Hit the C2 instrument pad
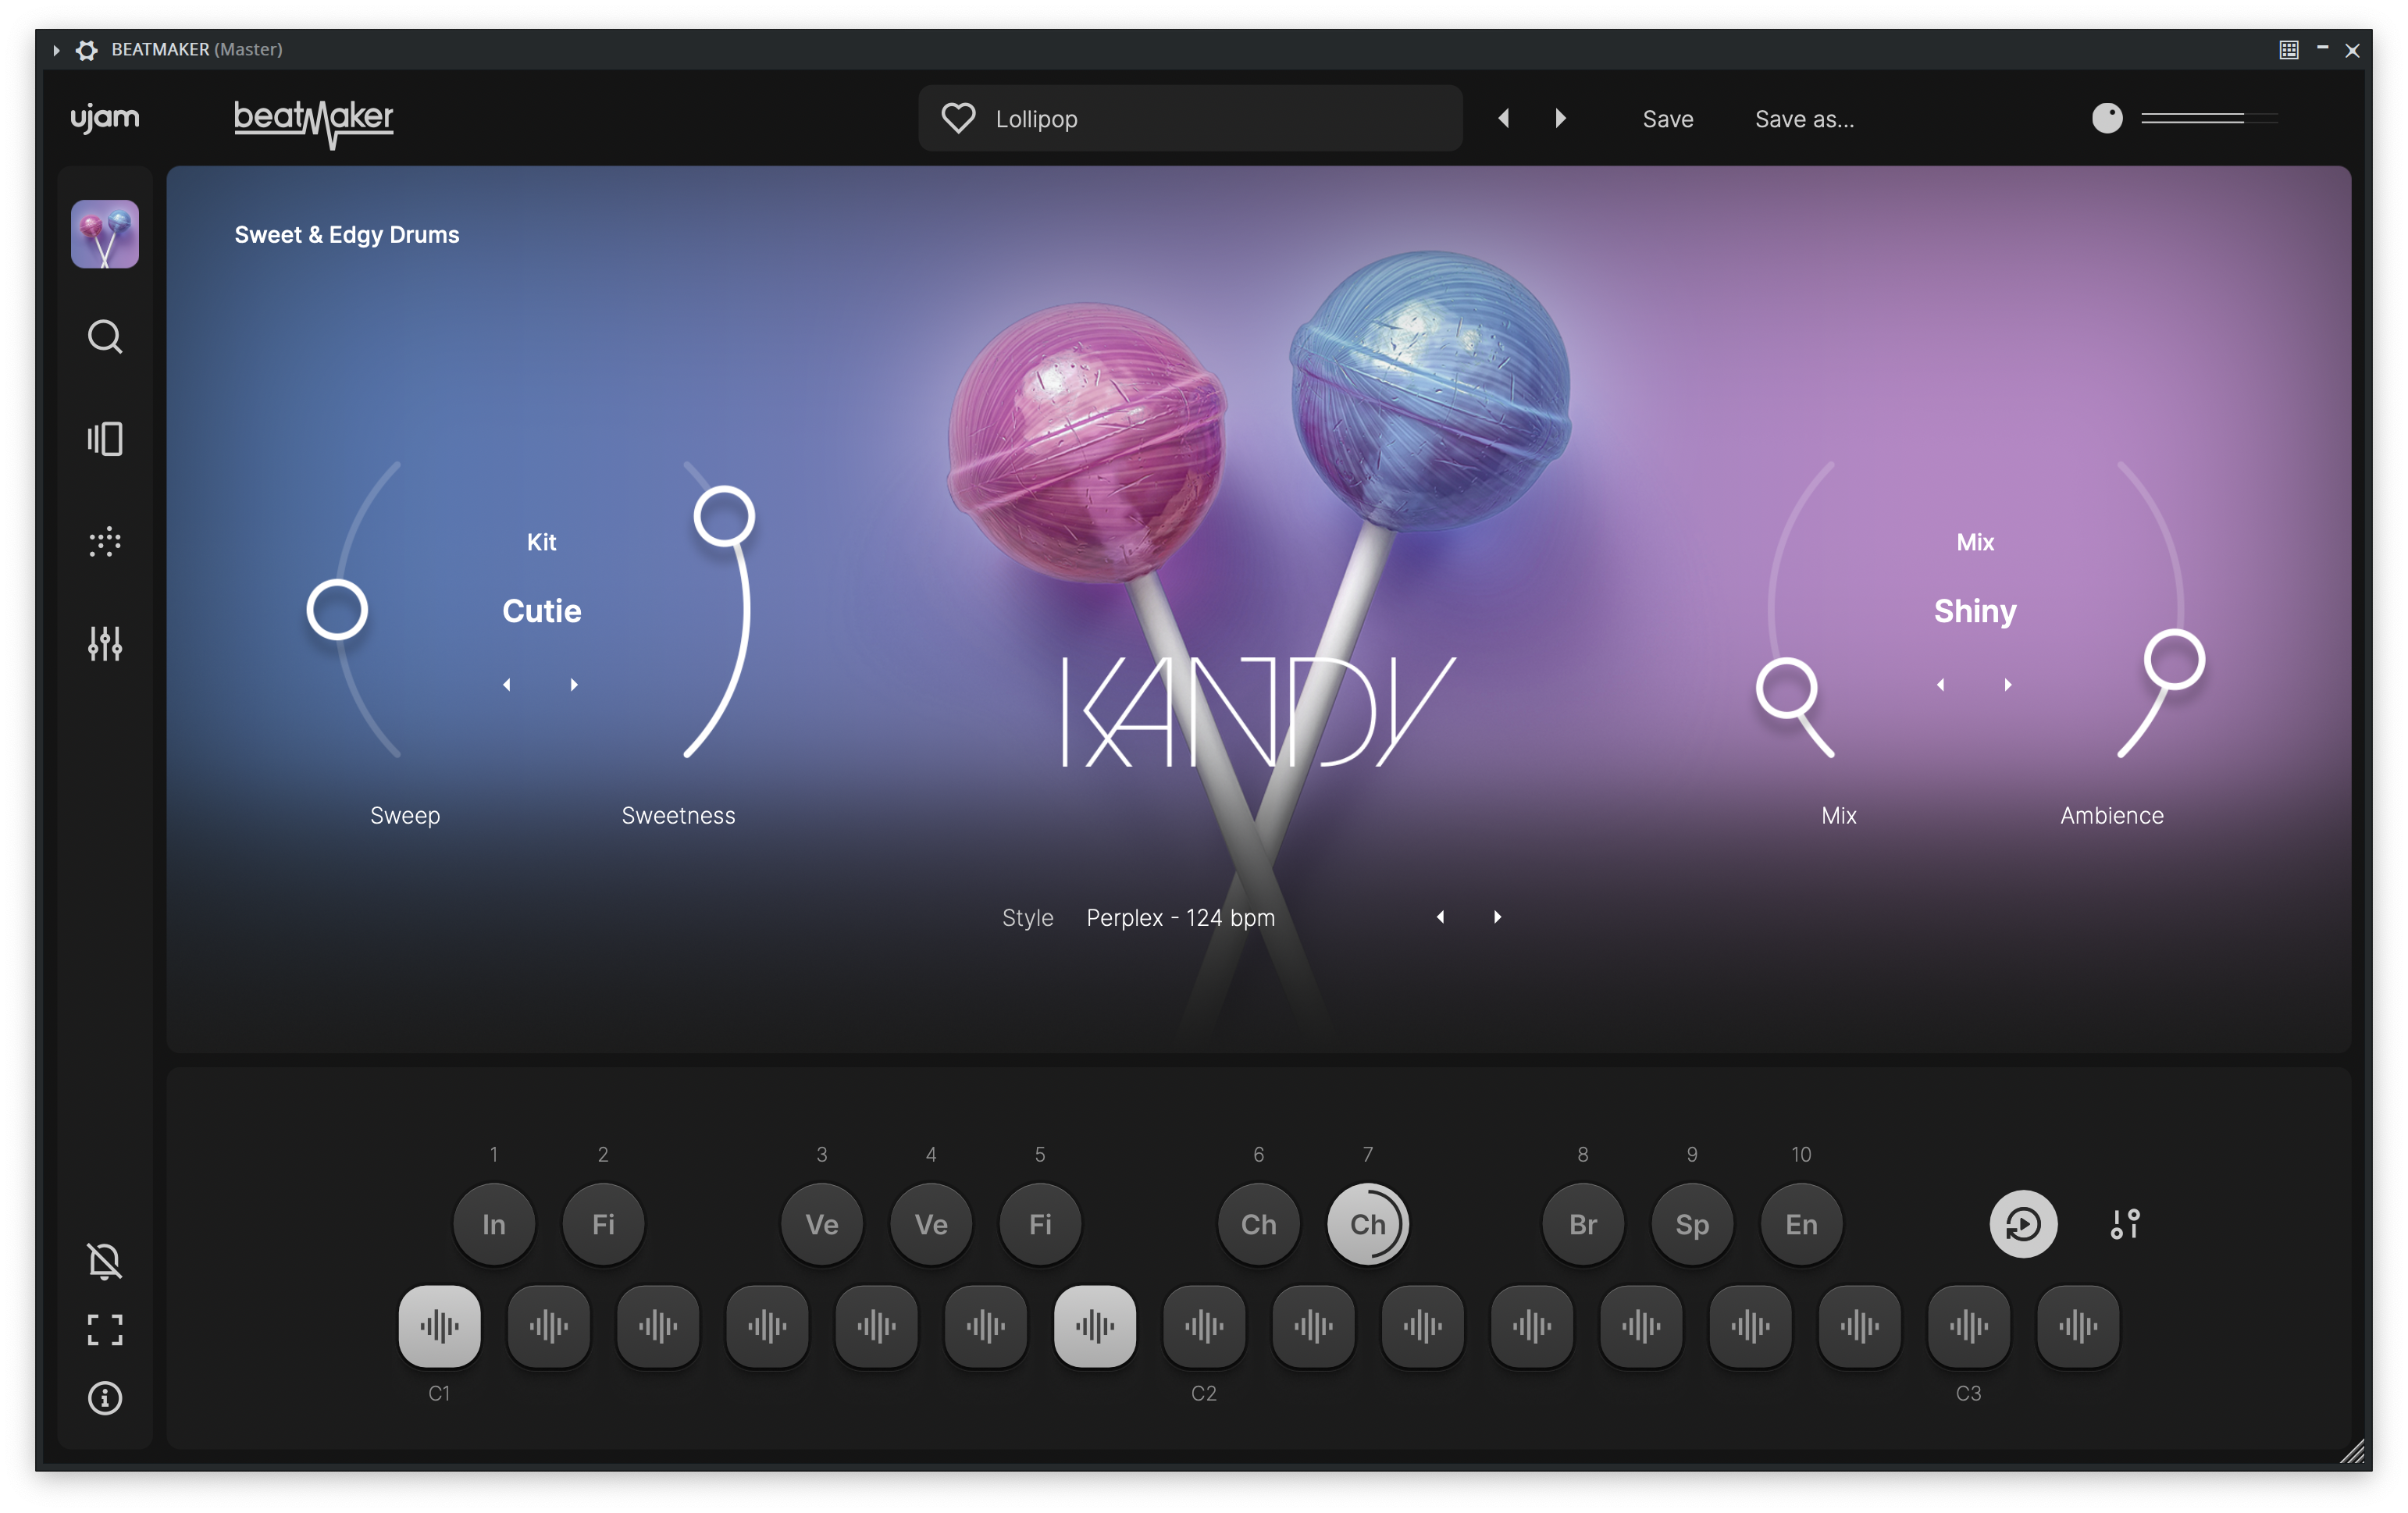This screenshot has height=1513, width=2408. 1204,1327
